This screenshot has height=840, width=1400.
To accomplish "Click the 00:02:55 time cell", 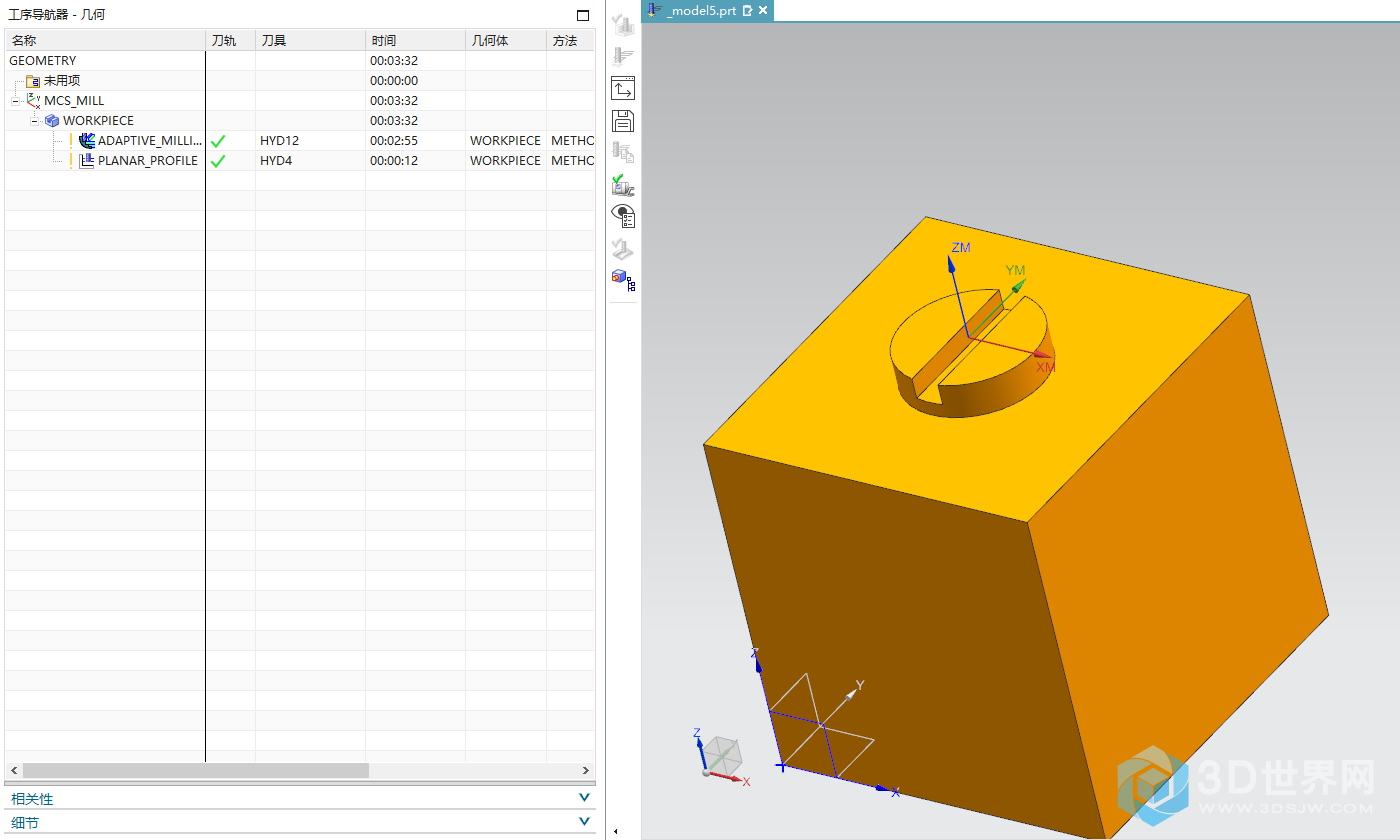I will pos(415,141).
